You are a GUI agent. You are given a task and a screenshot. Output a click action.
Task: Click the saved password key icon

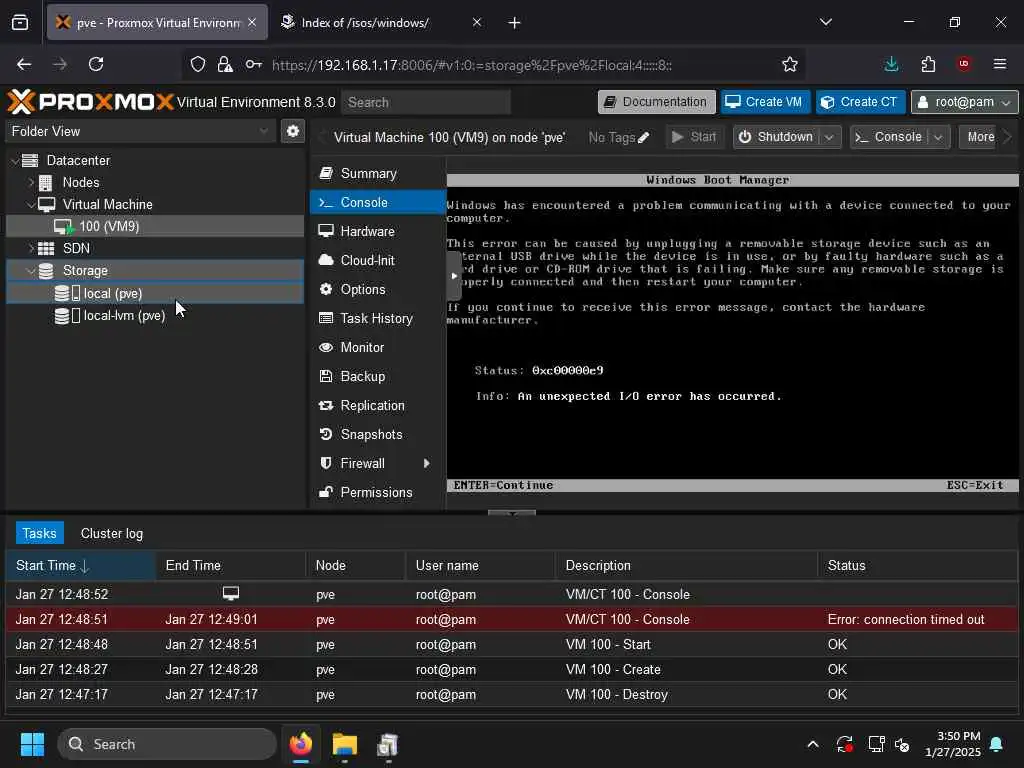253,64
